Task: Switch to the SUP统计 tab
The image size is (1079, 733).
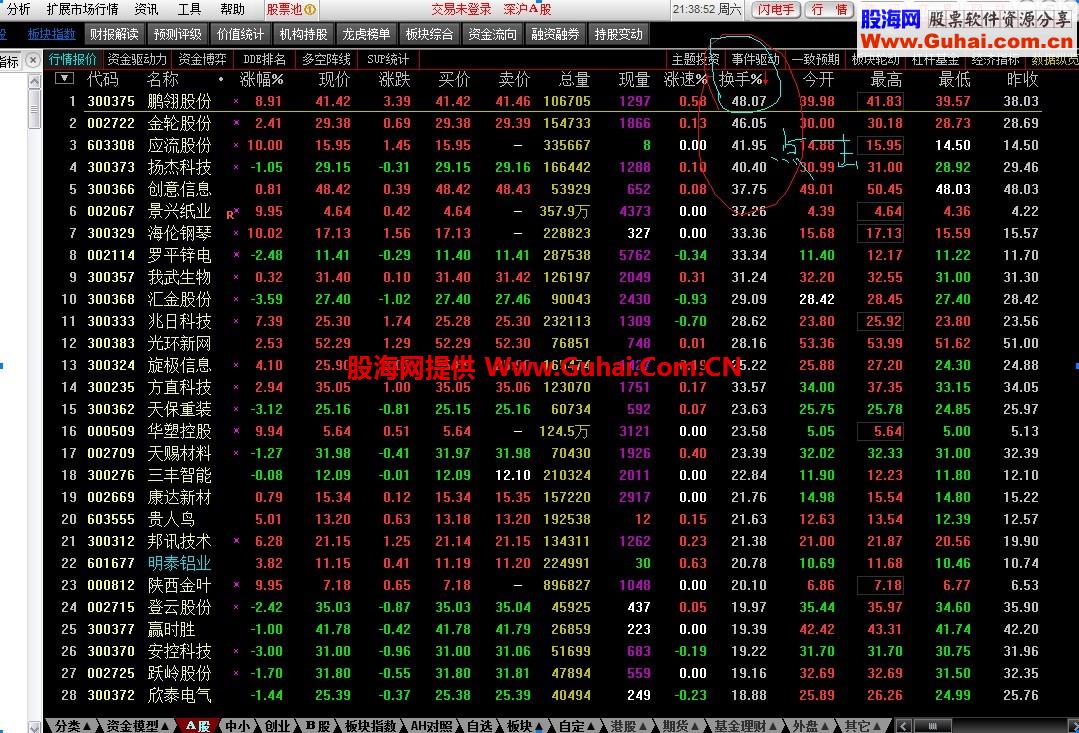Action: (x=387, y=60)
